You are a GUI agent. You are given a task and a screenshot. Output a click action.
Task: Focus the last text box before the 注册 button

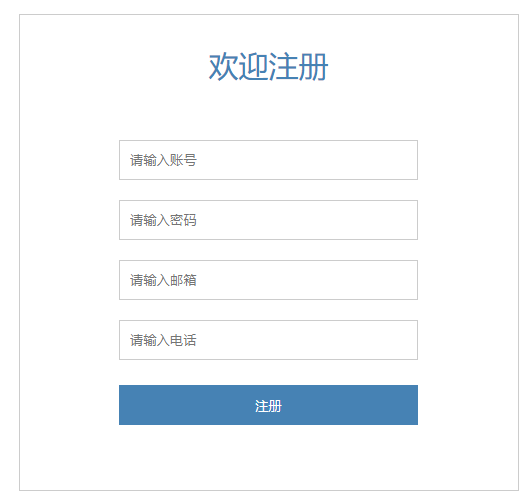[x=268, y=340]
